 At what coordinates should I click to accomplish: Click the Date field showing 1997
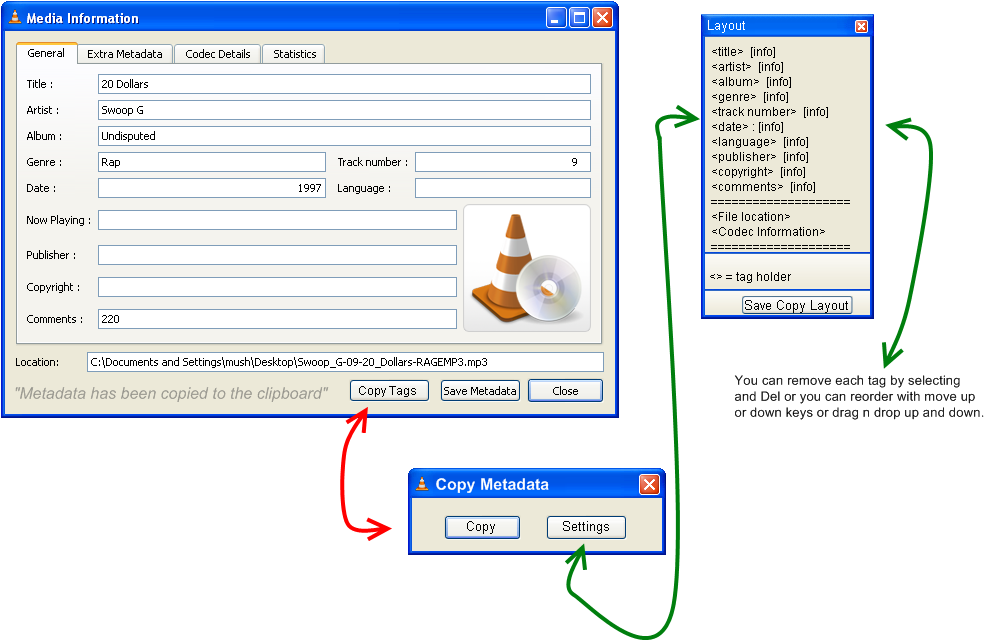pos(211,187)
